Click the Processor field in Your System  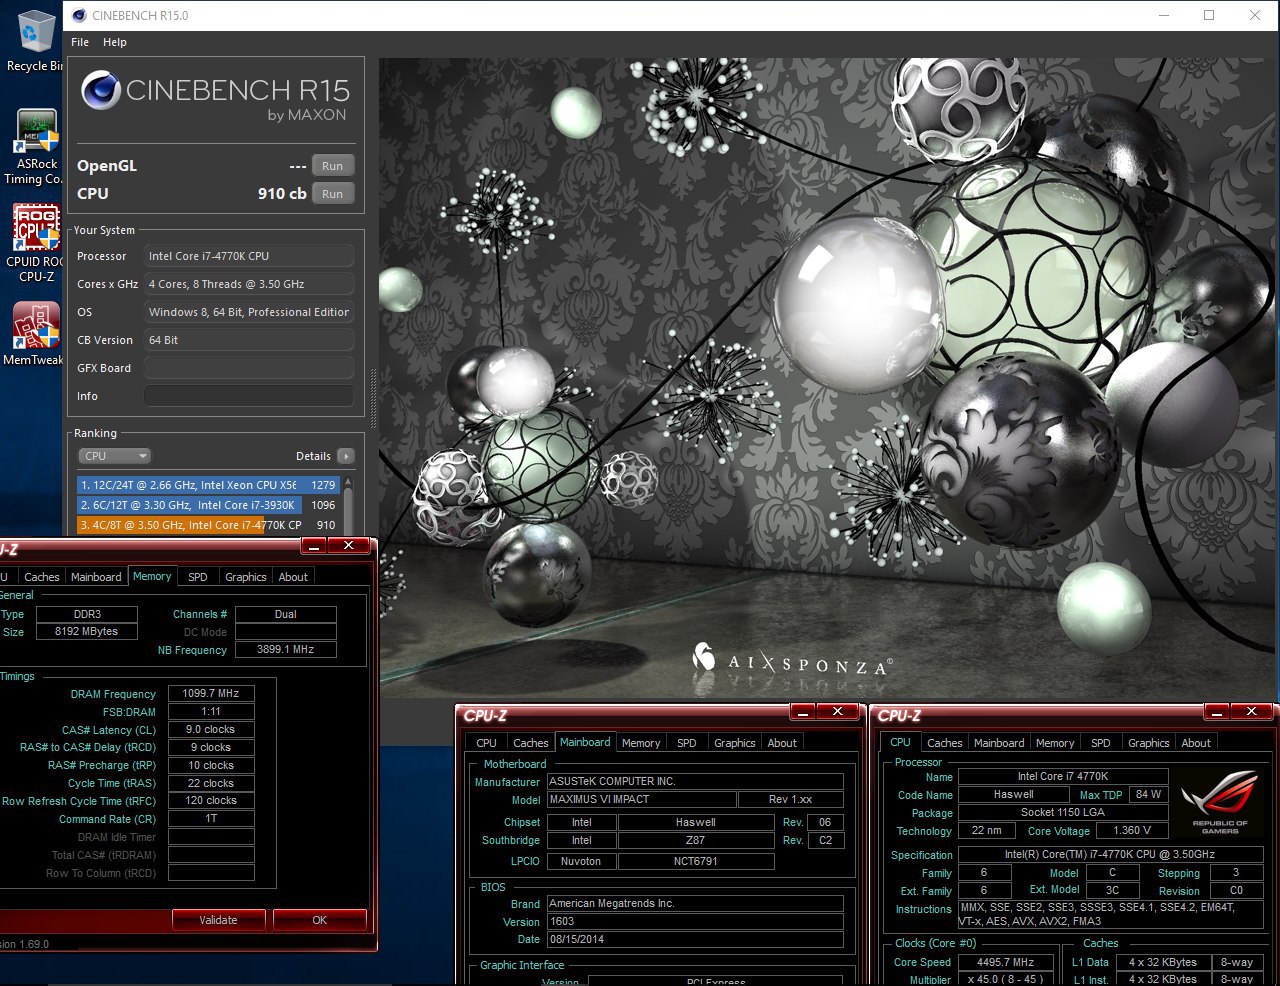click(249, 256)
